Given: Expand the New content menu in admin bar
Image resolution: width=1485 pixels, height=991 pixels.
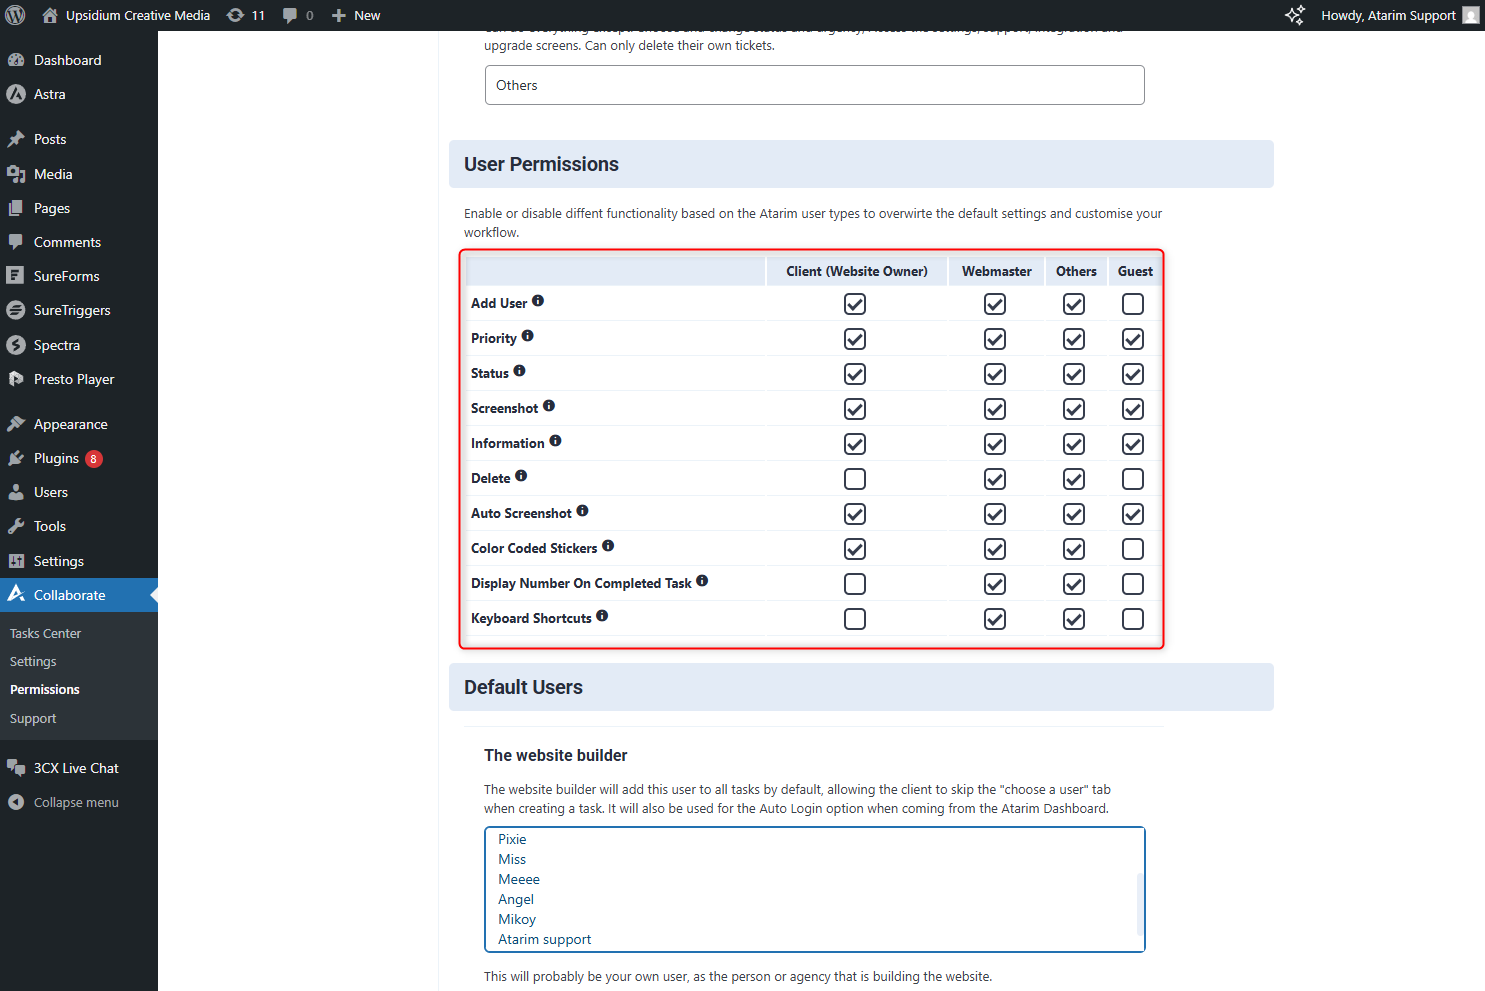Looking at the screenshot, I should (x=356, y=15).
